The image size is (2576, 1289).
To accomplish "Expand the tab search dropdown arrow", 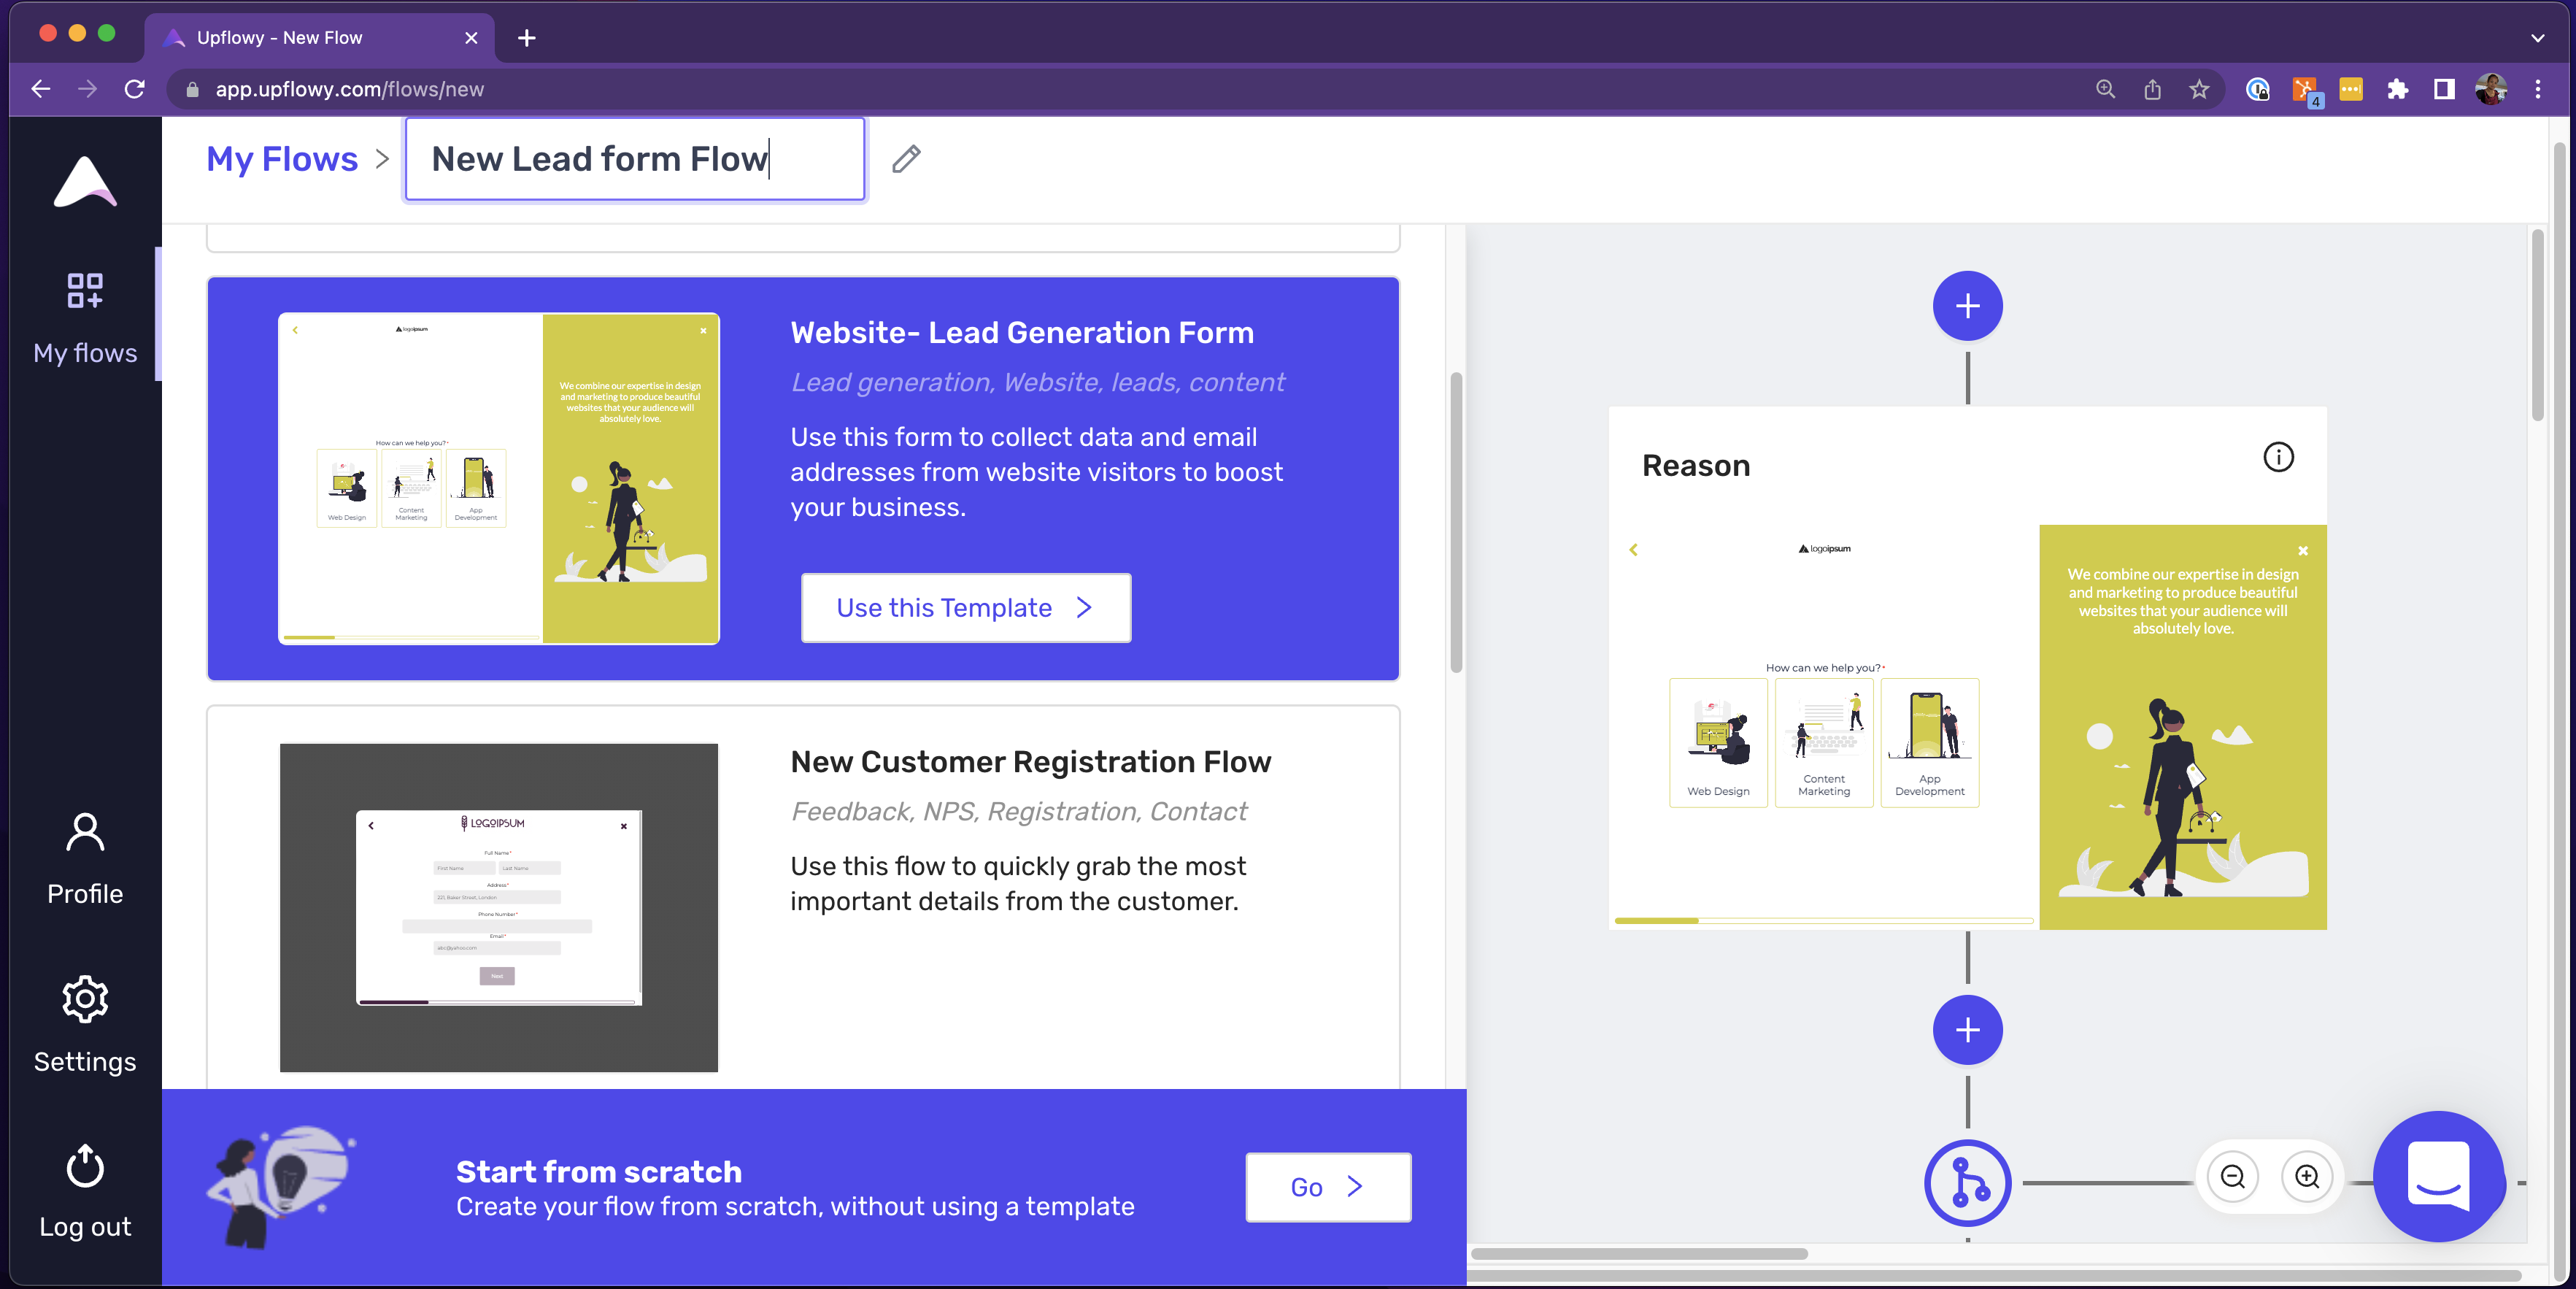I will [x=2538, y=38].
